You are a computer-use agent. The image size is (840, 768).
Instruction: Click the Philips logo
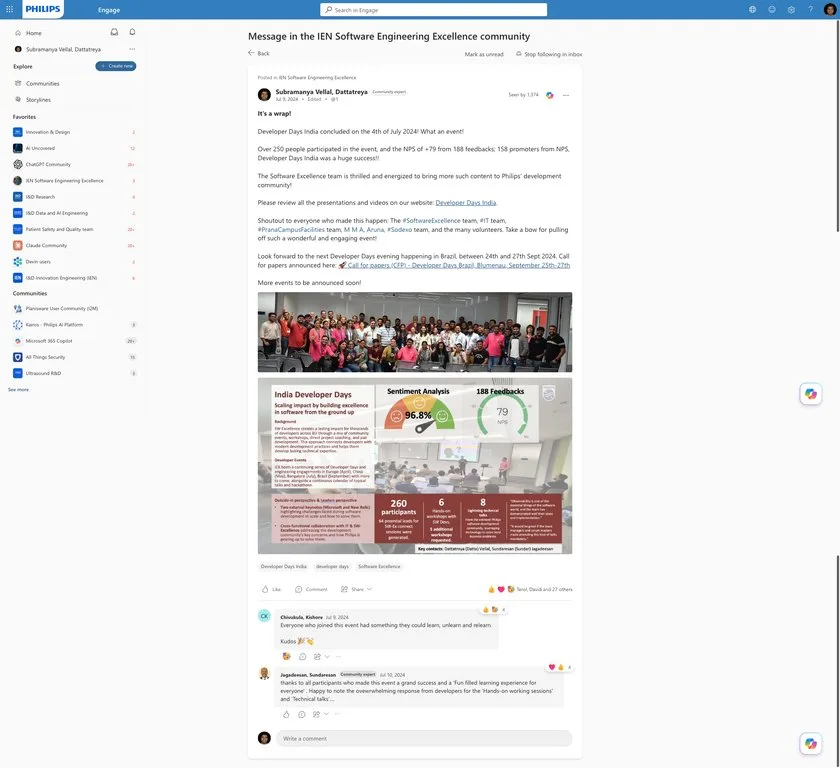(x=42, y=9)
